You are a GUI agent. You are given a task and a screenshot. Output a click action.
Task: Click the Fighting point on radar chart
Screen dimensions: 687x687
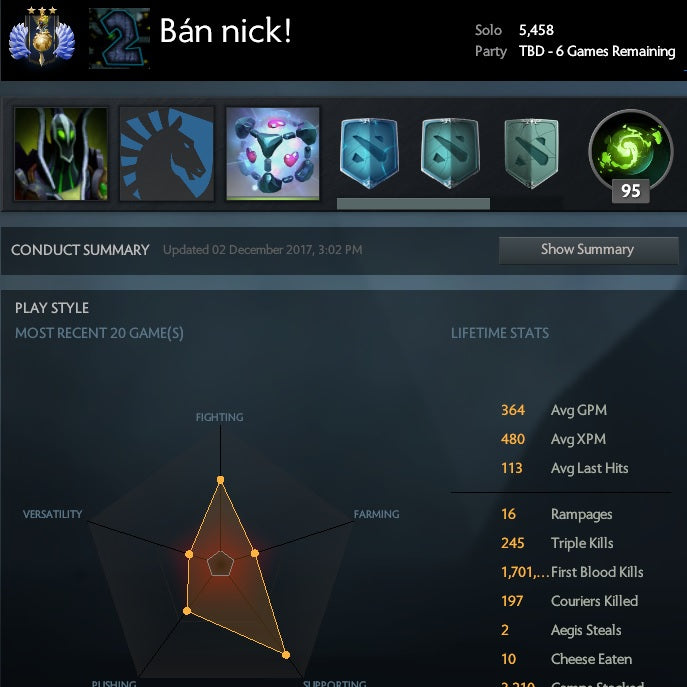pos(220,480)
